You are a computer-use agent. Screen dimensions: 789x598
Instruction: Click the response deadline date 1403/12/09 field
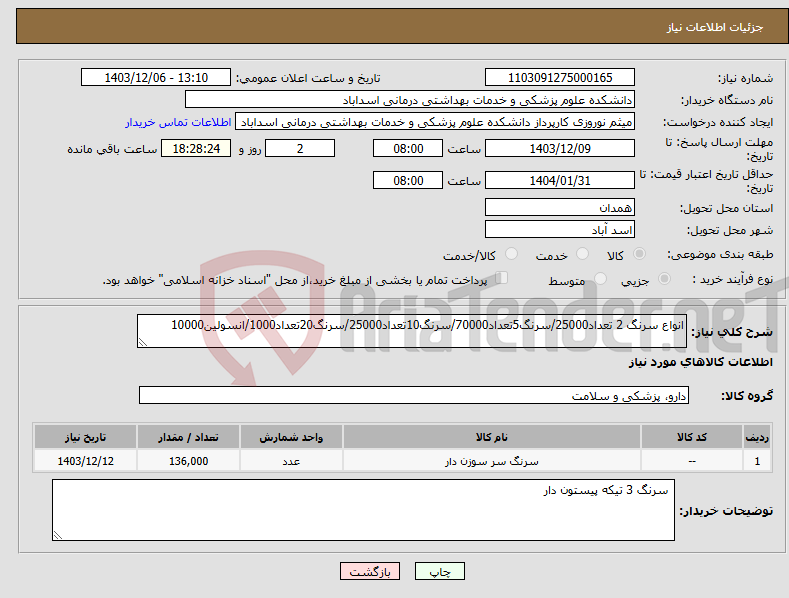pos(560,148)
